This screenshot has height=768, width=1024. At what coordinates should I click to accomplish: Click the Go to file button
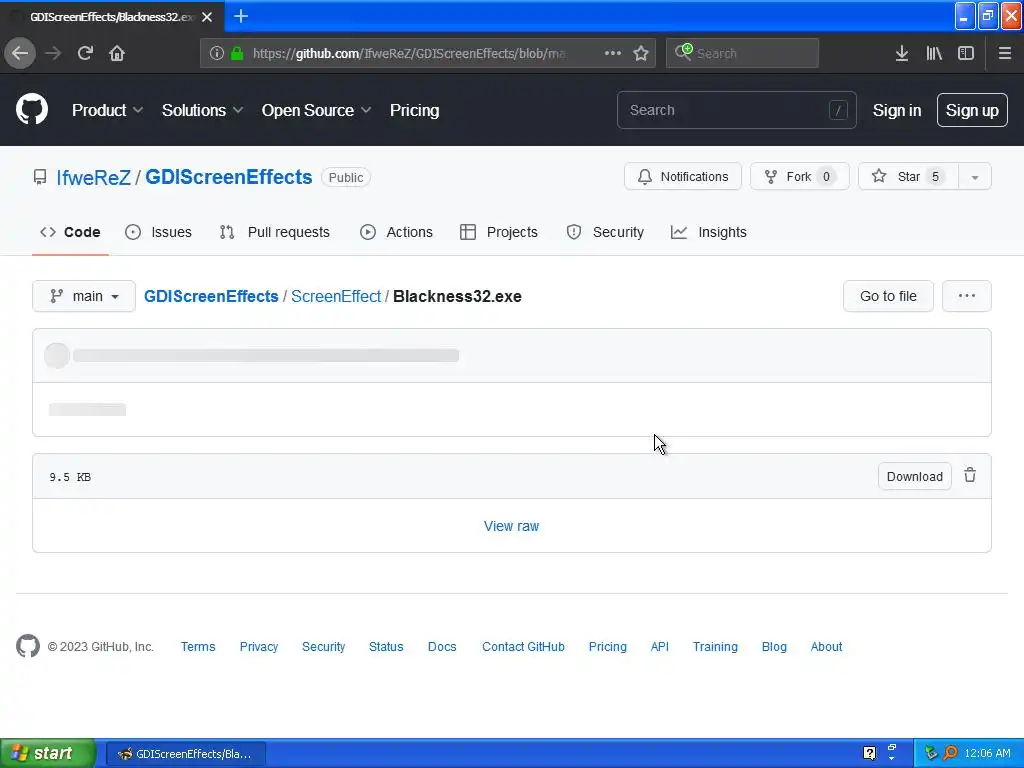point(888,296)
